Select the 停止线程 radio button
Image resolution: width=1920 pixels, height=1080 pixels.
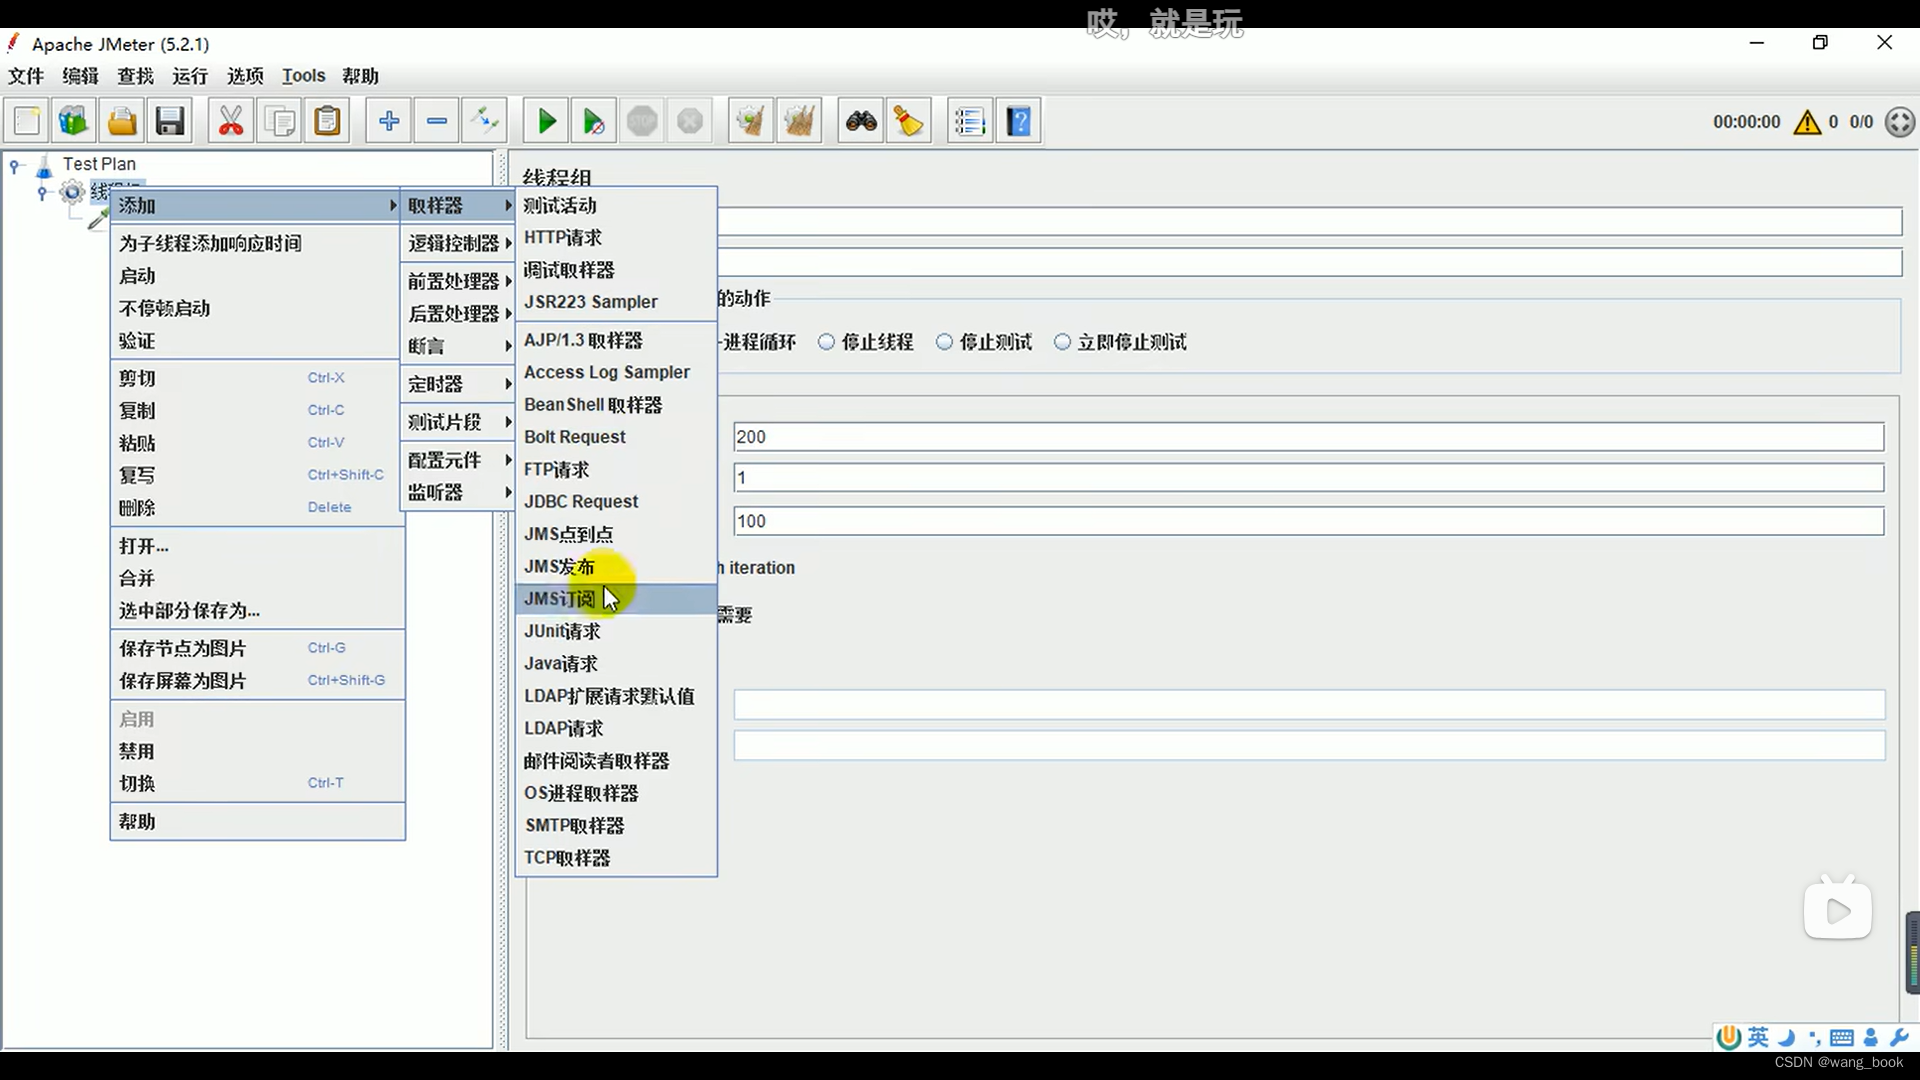[826, 342]
